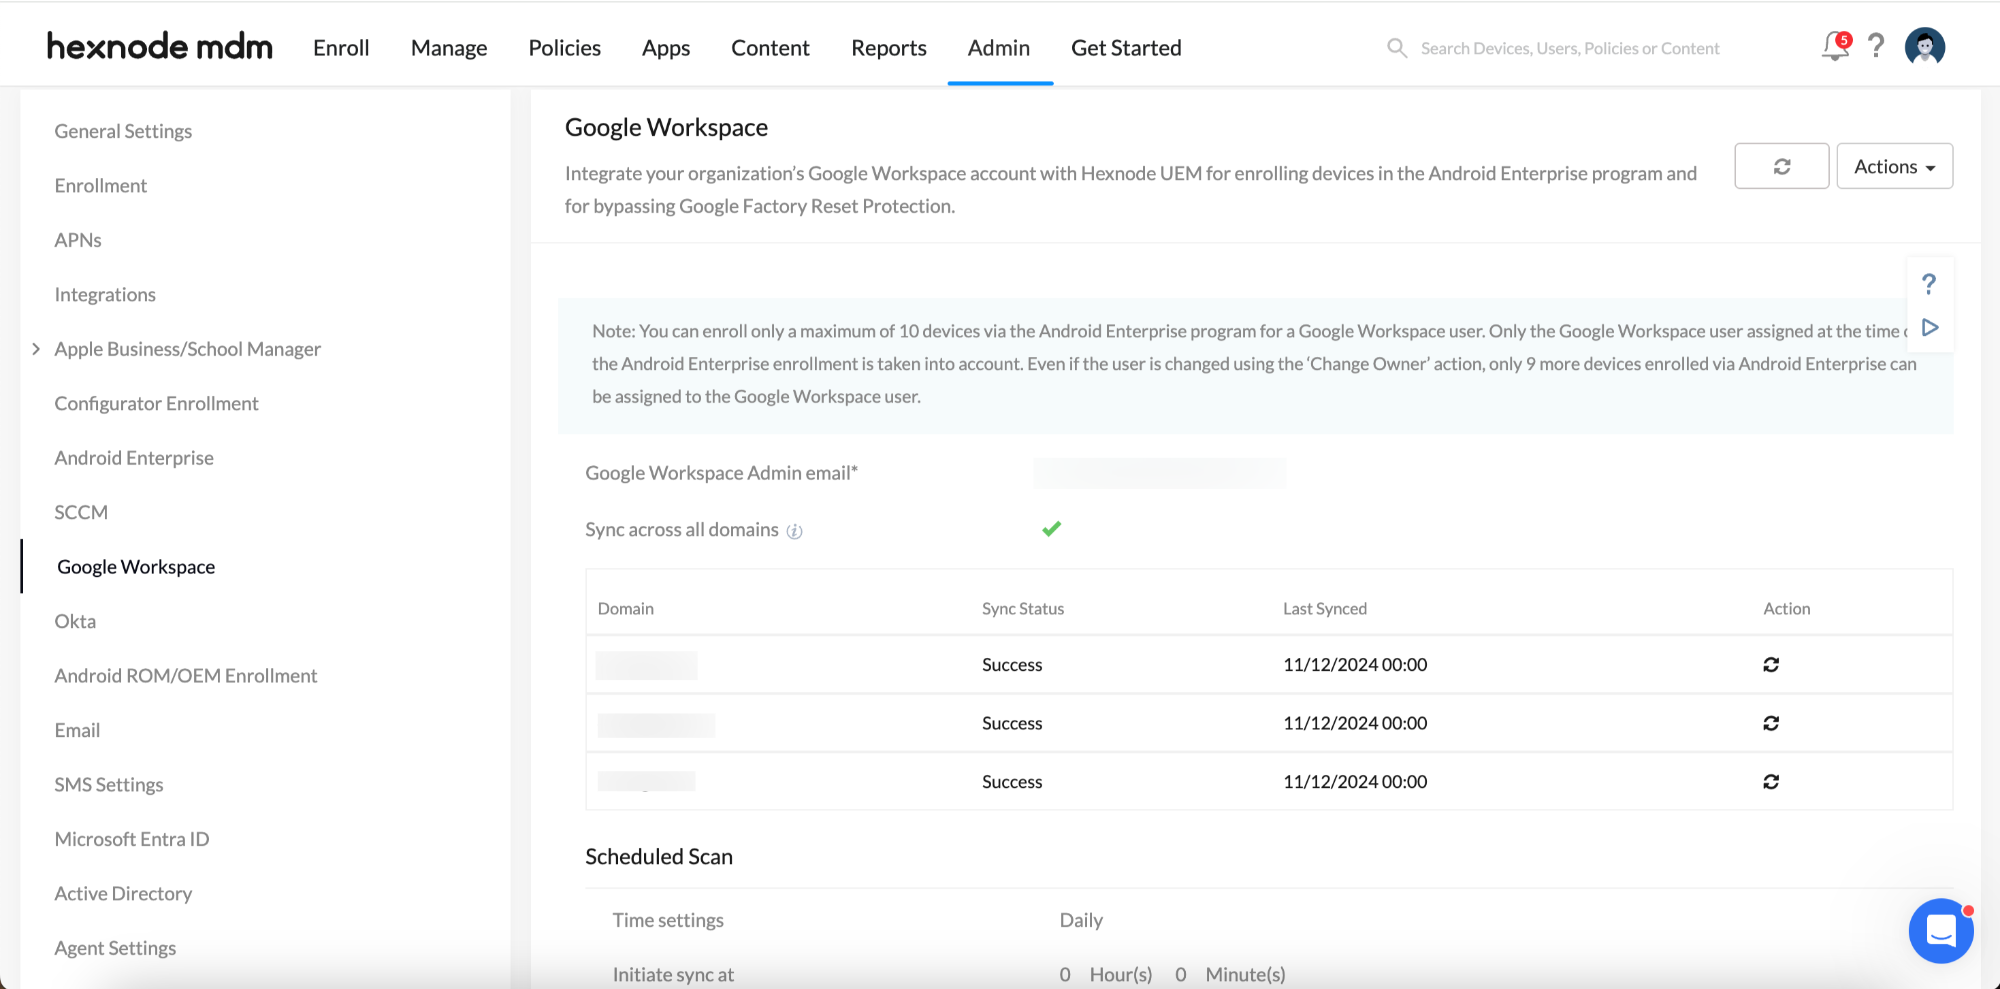Click the first redacted domain name
This screenshot has height=989, width=2000.
(x=647, y=665)
